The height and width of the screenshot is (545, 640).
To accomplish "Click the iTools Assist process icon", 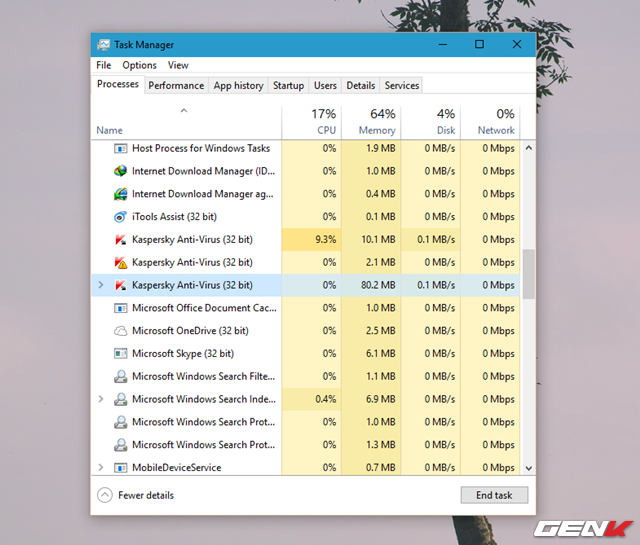I will pos(120,217).
